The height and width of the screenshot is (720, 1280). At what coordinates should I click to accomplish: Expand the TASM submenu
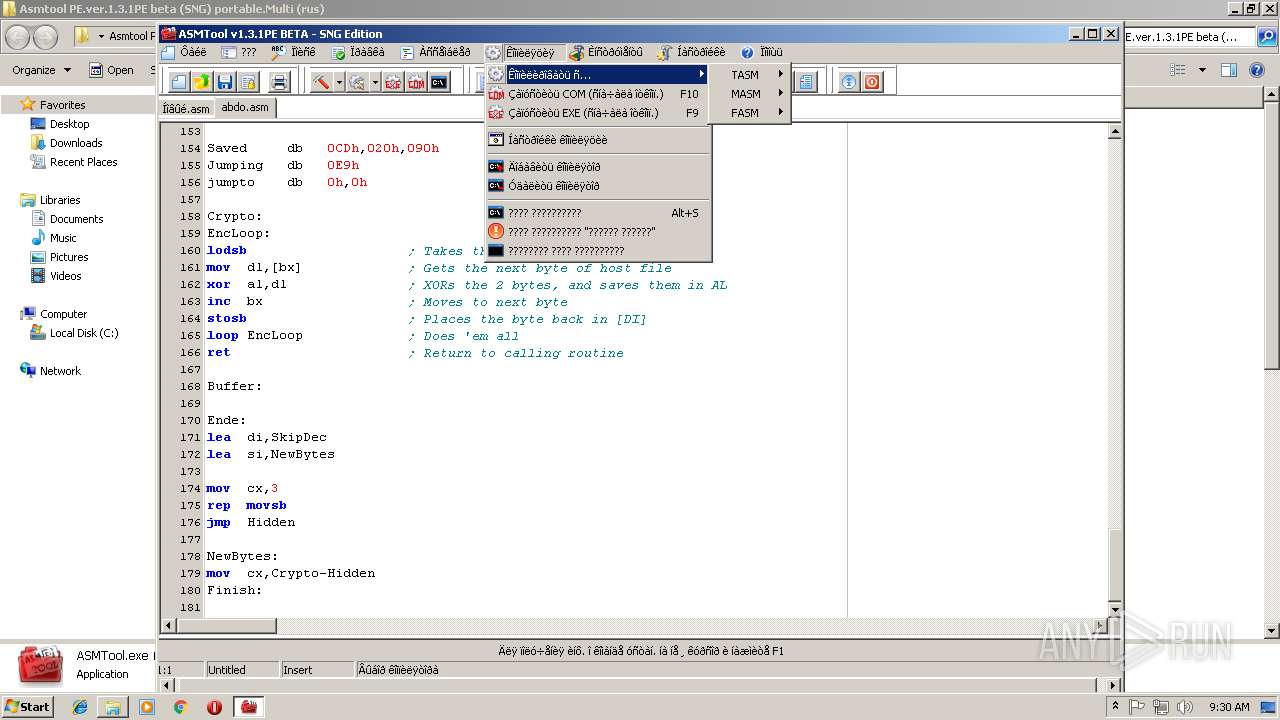pos(749,74)
